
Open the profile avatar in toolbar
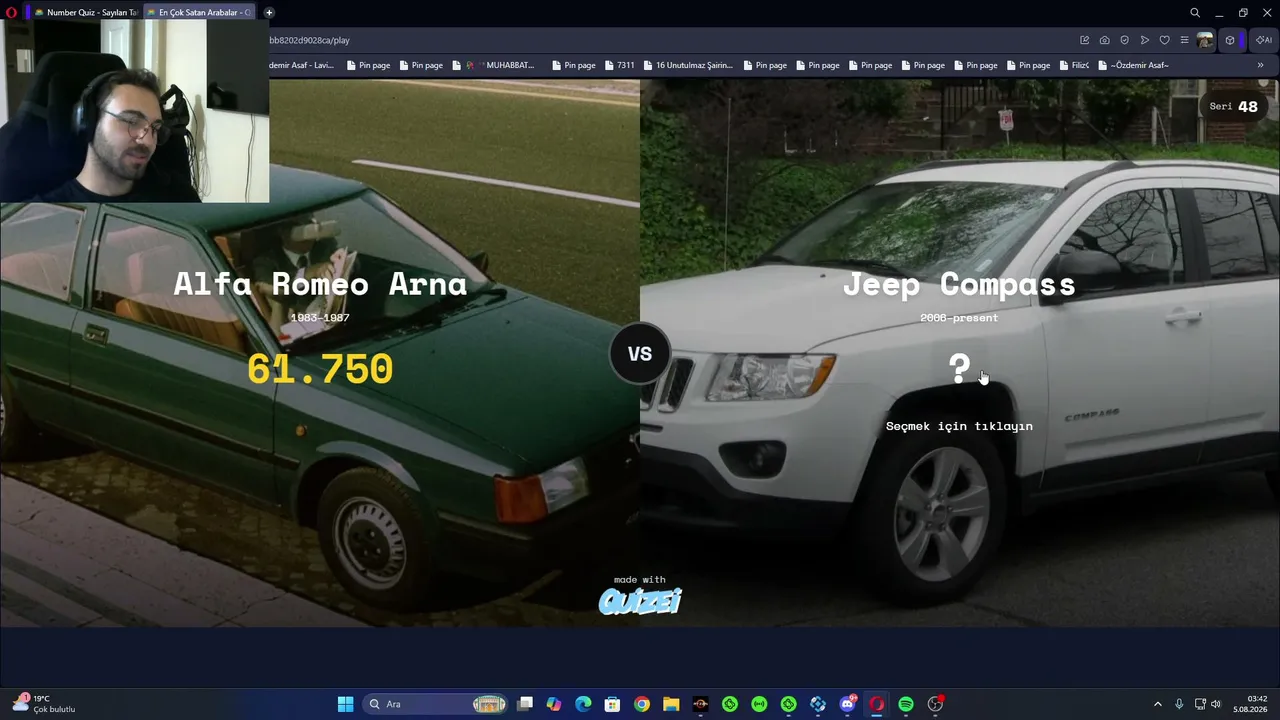[1205, 40]
